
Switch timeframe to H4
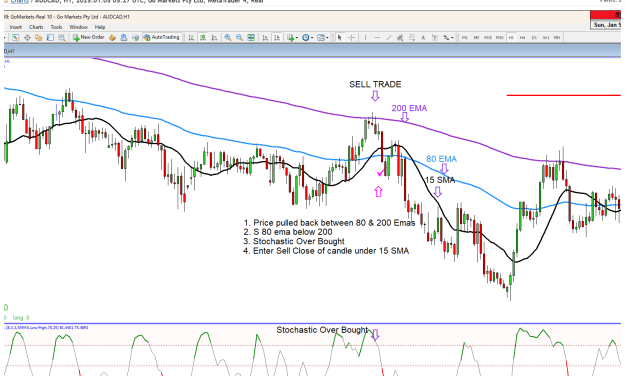523,37
